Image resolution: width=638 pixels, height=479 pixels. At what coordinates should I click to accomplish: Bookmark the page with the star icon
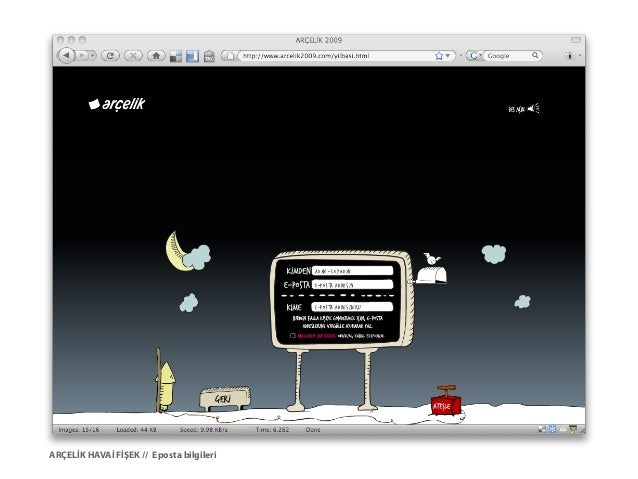(x=439, y=56)
